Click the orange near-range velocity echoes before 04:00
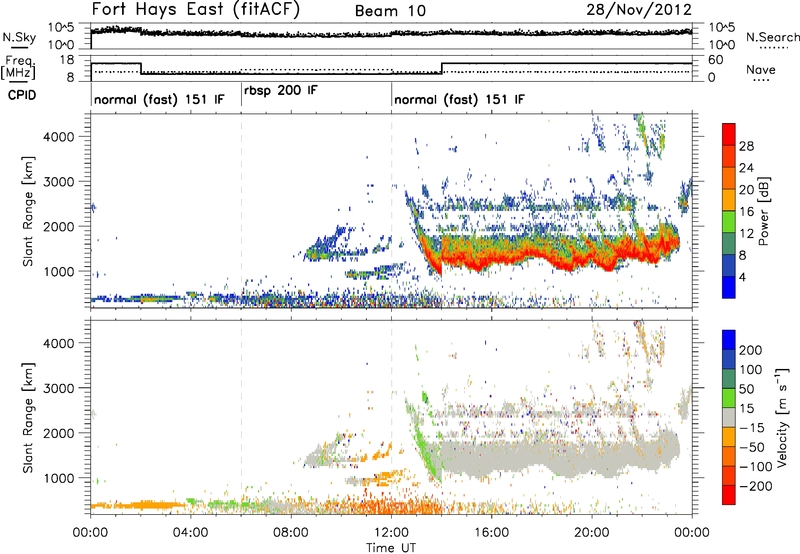Screen dimensions: 800x554 139,506
